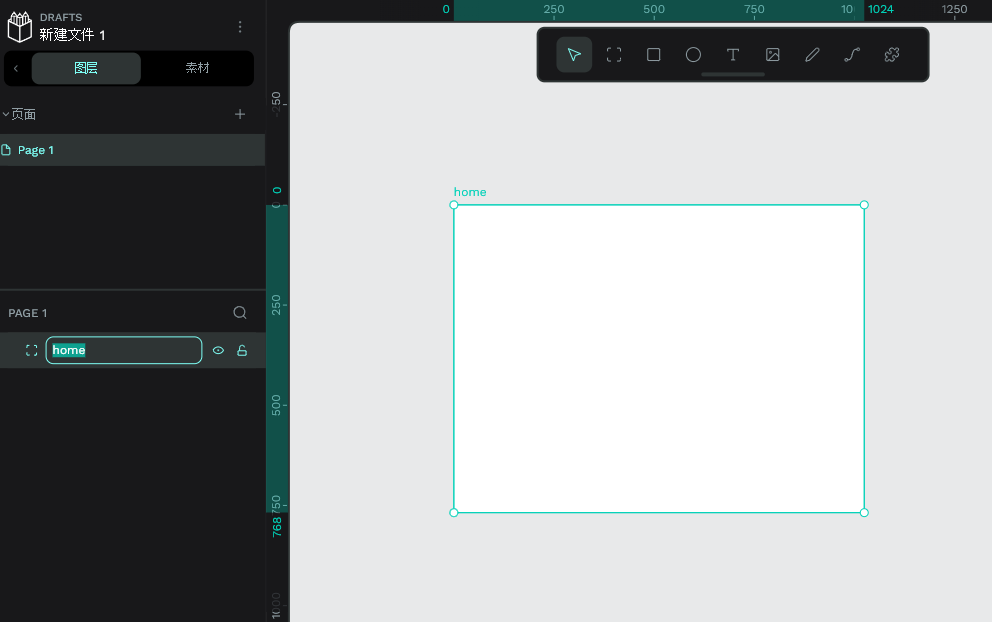Toggle visibility of the home layer
This screenshot has width=992, height=622.
pos(218,350)
